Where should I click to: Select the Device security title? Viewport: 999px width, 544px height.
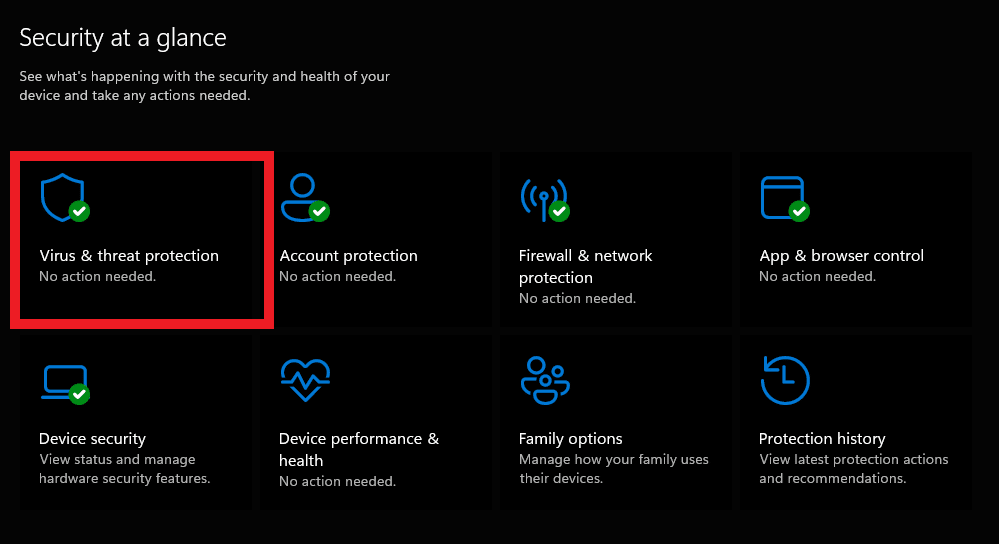[x=92, y=439]
